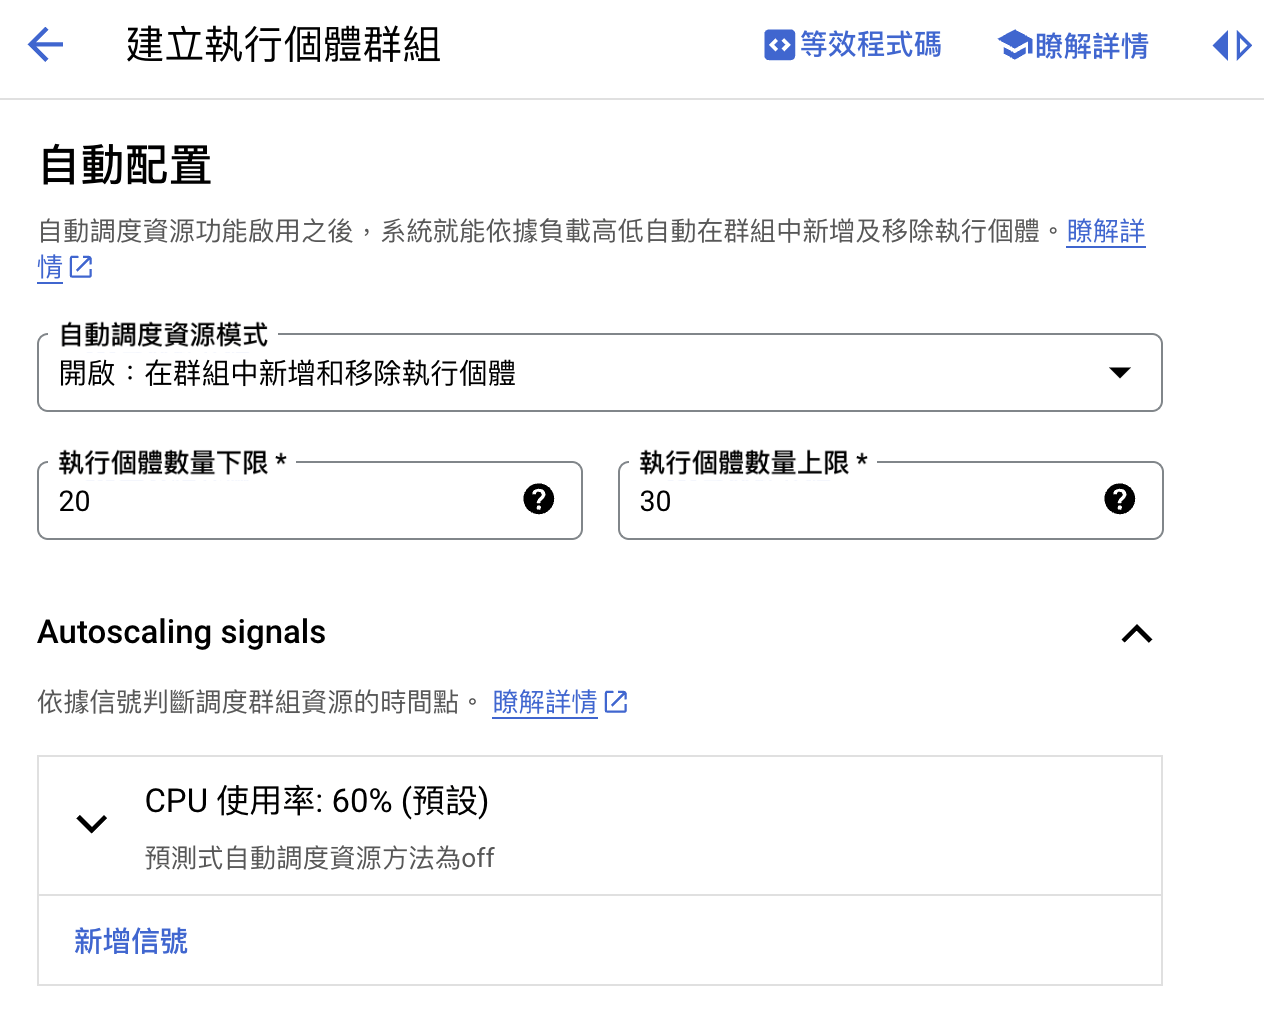Expand the CPU 使用率 60% signal details
Image resolution: width=1264 pixels, height=1030 pixels.
pos(91,823)
